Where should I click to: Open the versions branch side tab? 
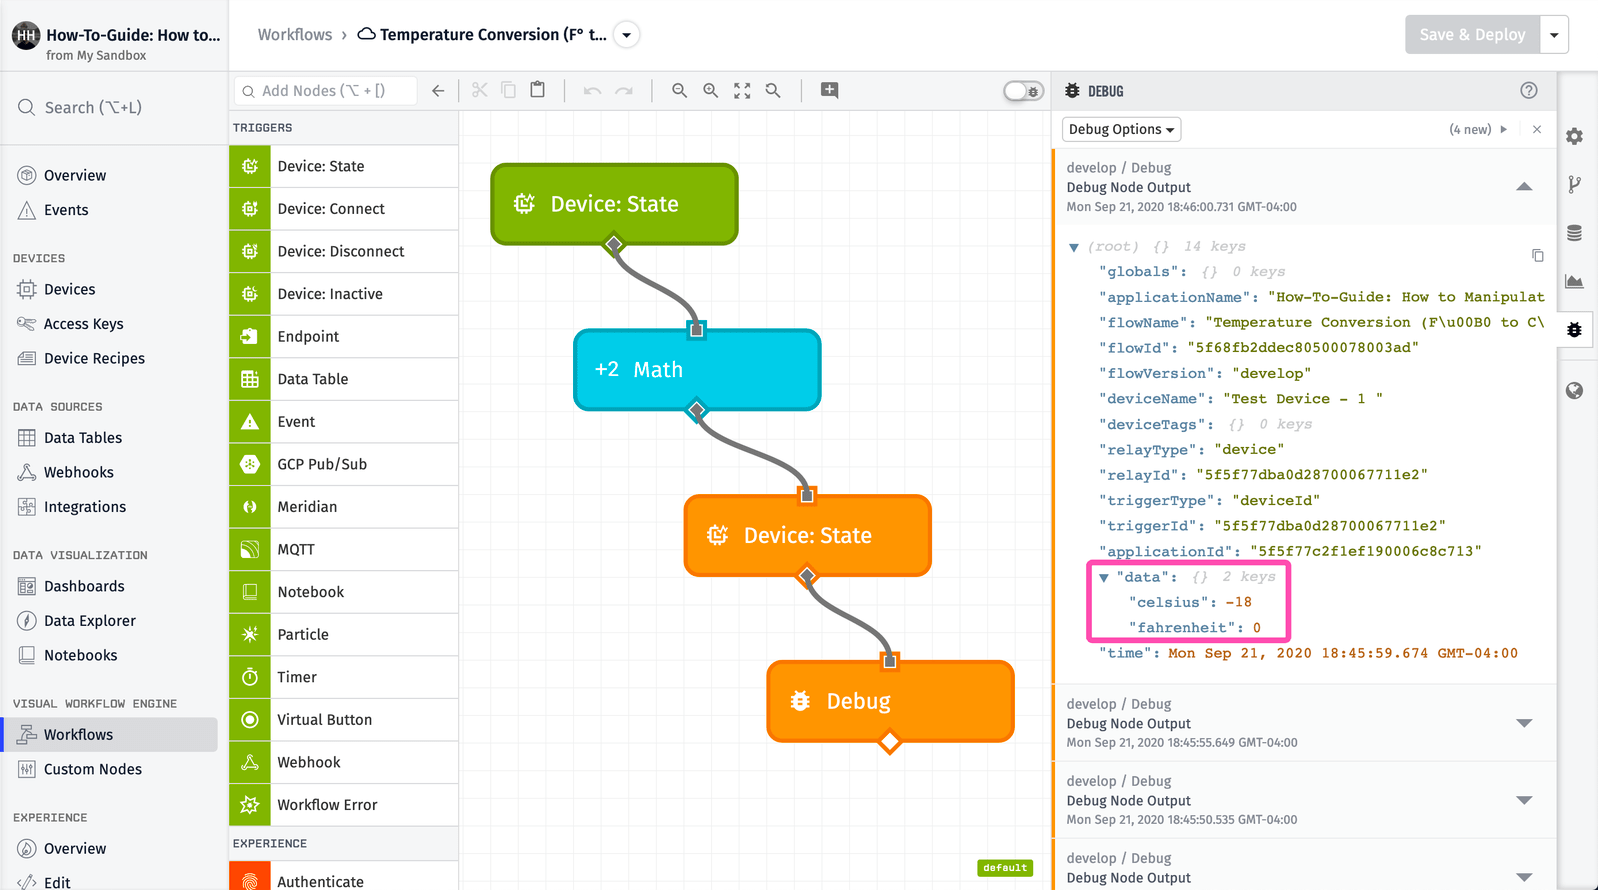tap(1574, 184)
